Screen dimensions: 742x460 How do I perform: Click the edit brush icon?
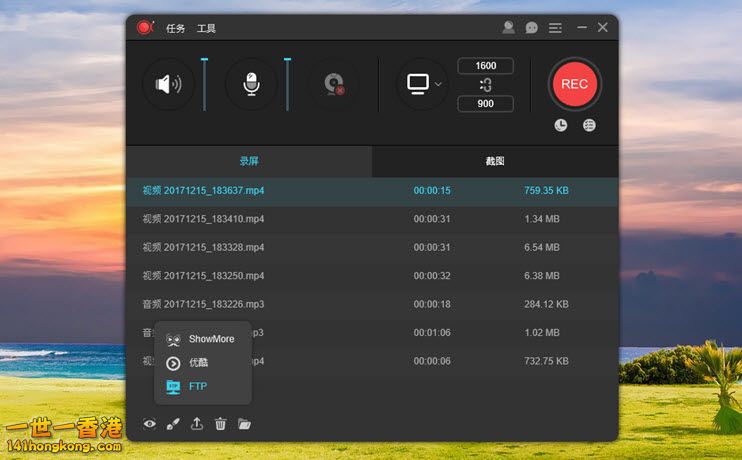(173, 424)
